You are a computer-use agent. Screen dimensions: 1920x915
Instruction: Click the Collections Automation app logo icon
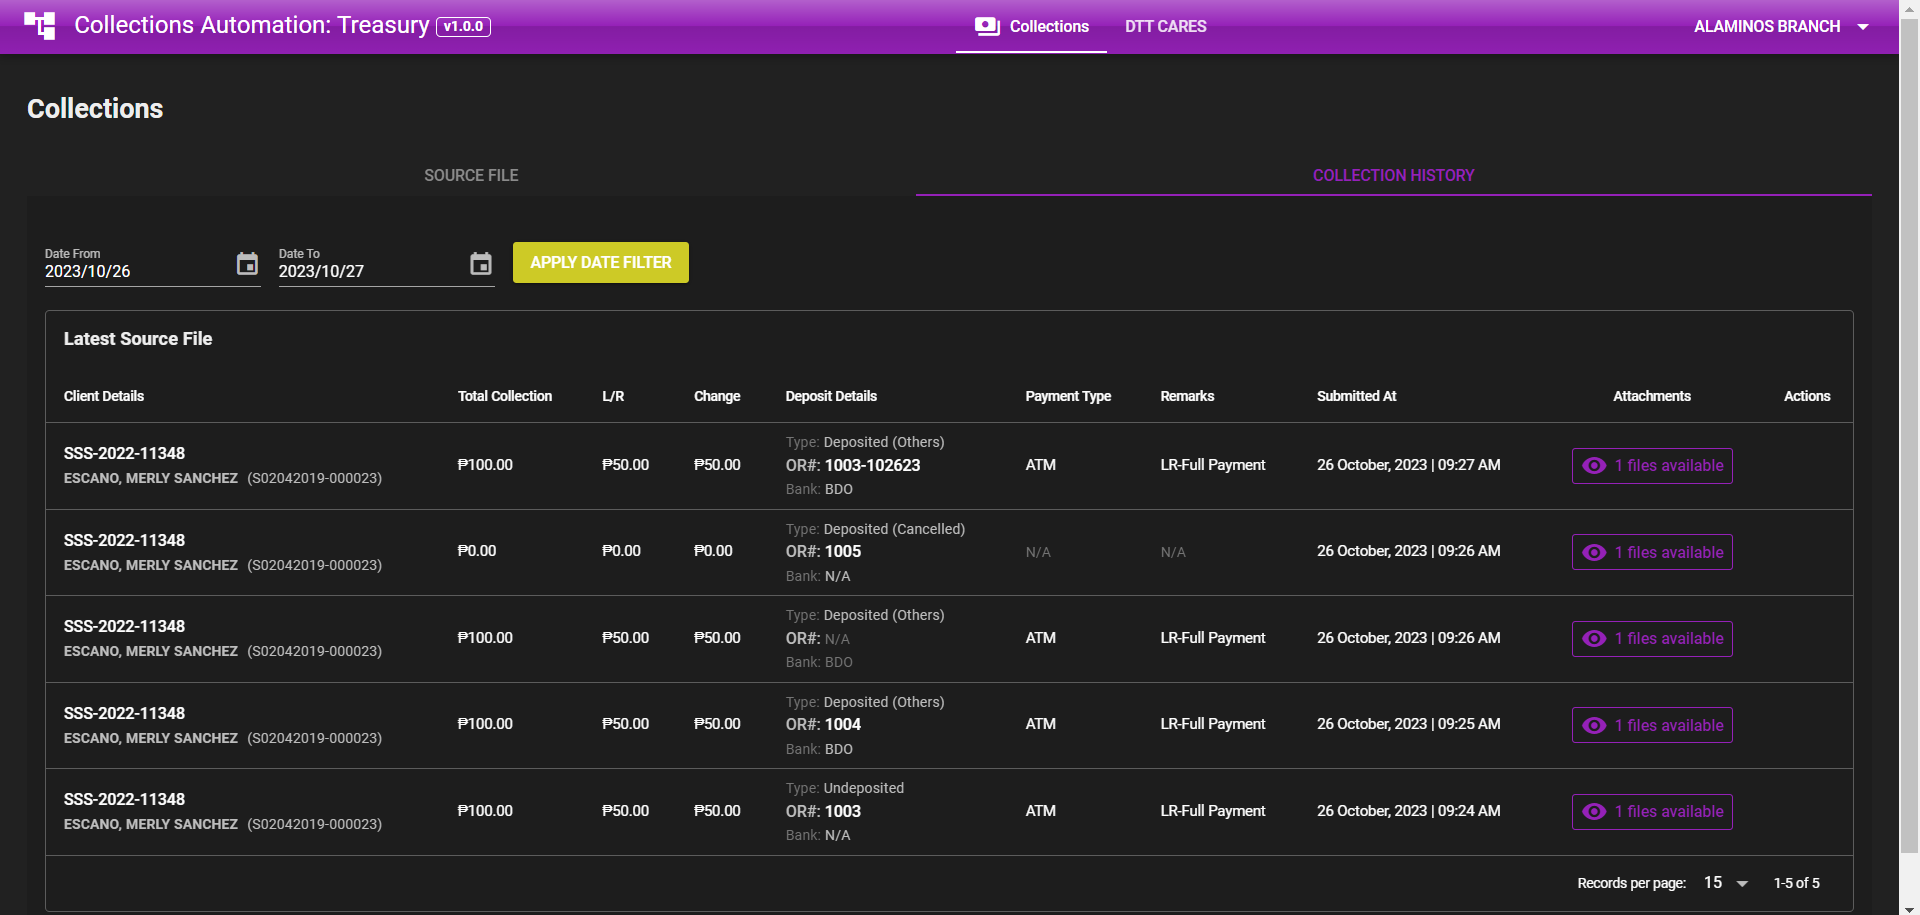[x=39, y=26]
